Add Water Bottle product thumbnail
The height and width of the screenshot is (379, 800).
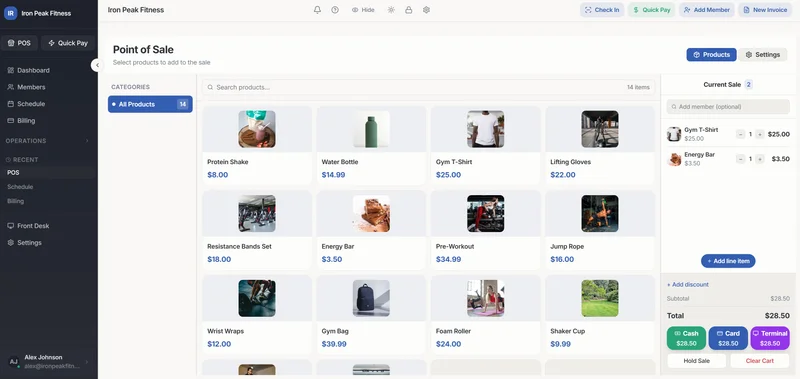371,130
